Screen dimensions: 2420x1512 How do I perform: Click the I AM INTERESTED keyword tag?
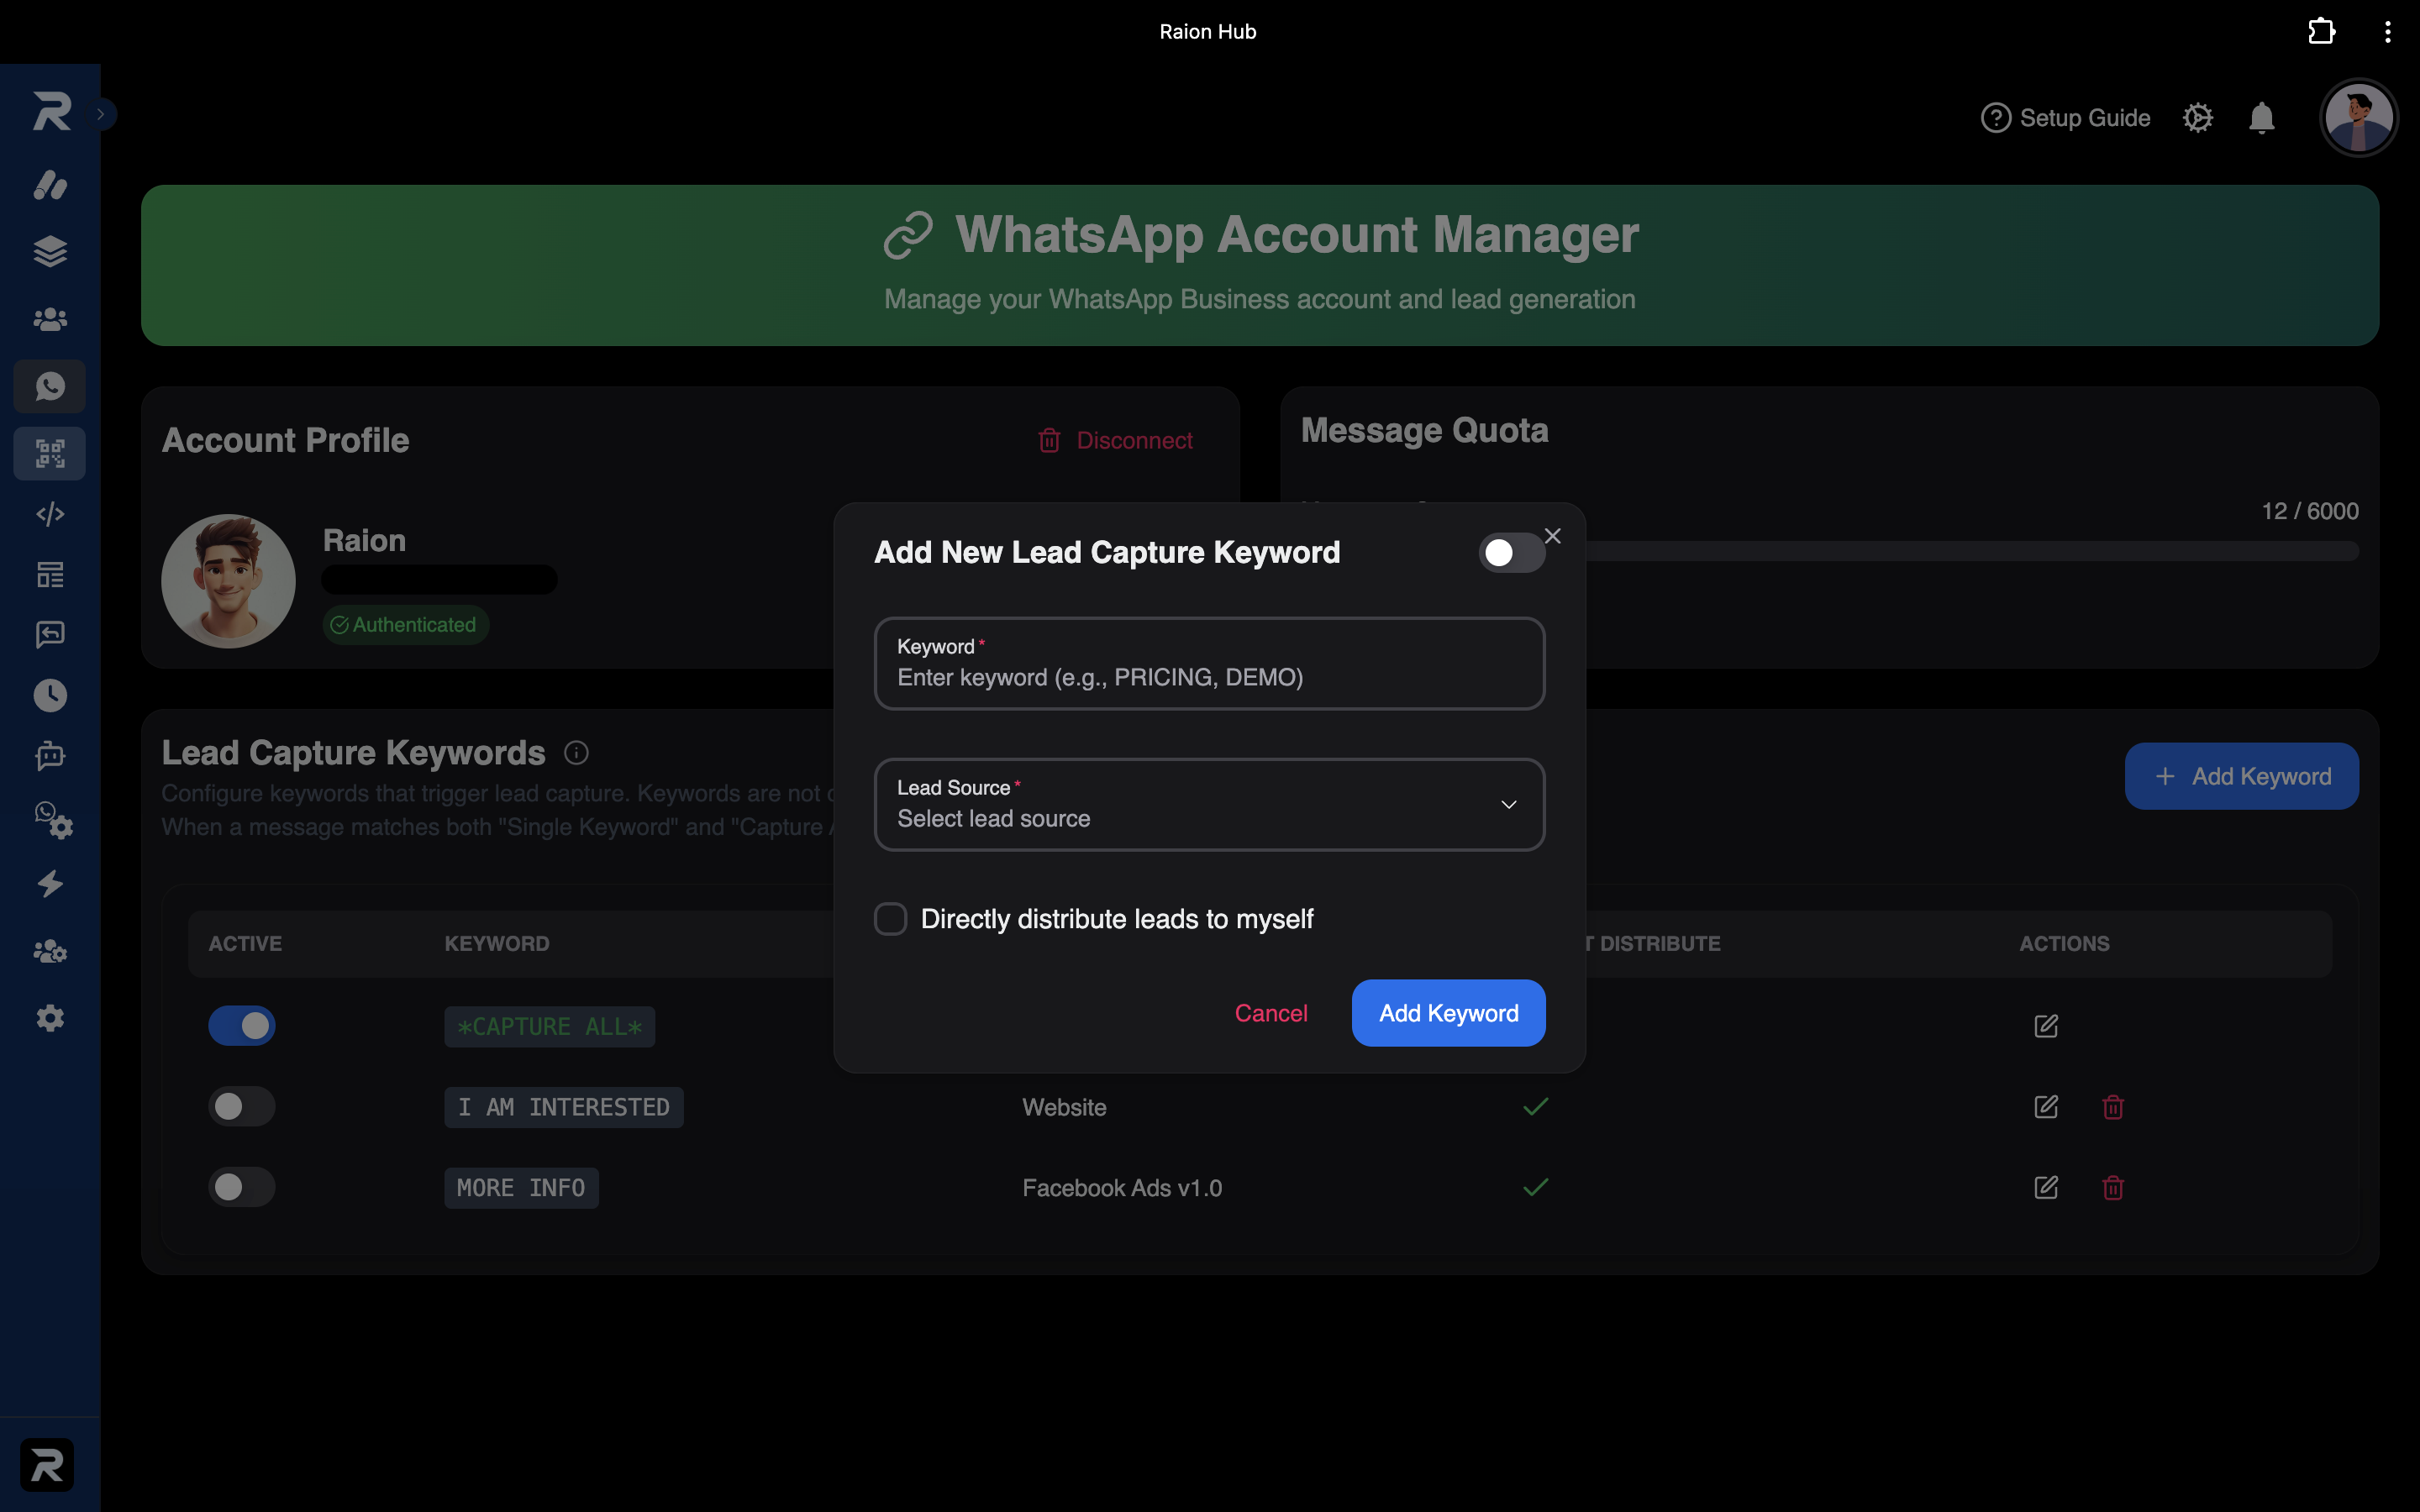(x=563, y=1107)
